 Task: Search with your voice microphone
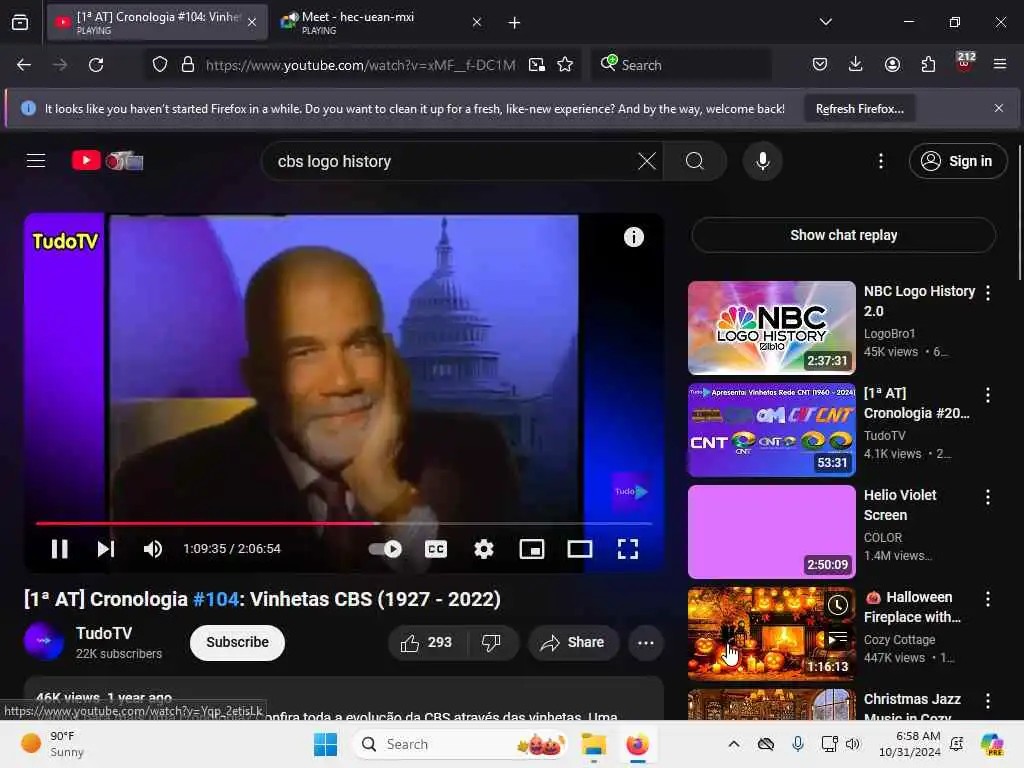[762, 161]
